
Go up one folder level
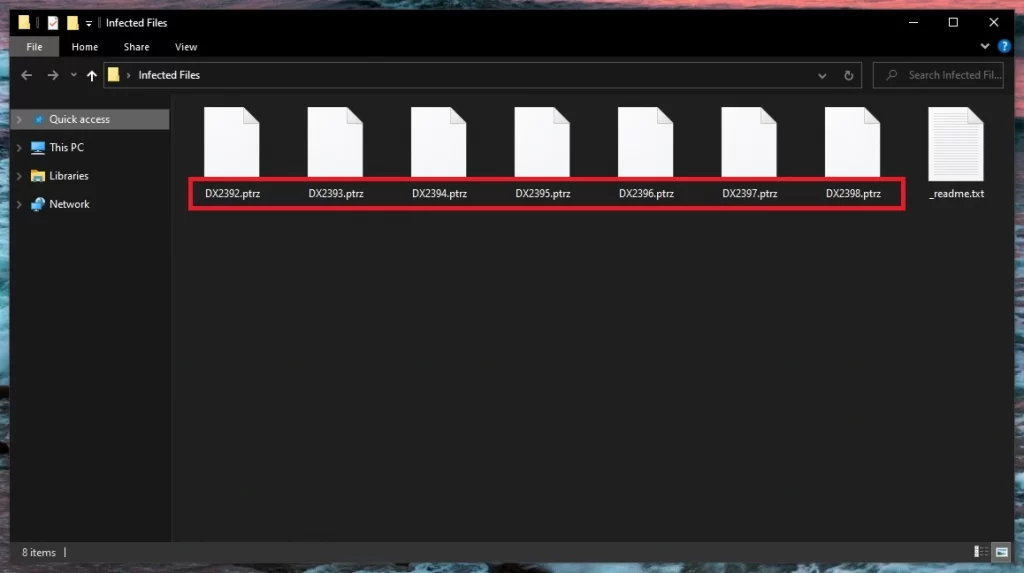point(91,75)
